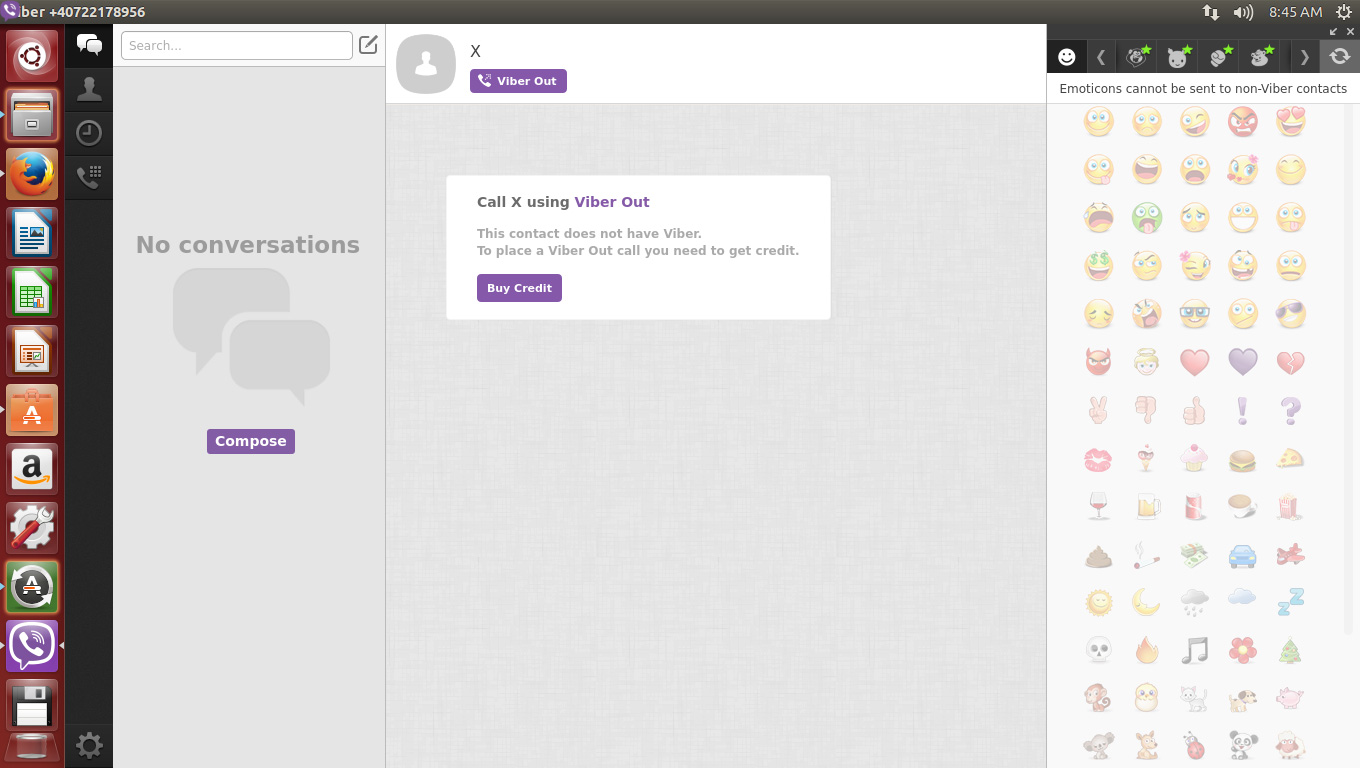Pick the wine glass emoticon
The height and width of the screenshot is (768, 1360).
tap(1099, 507)
